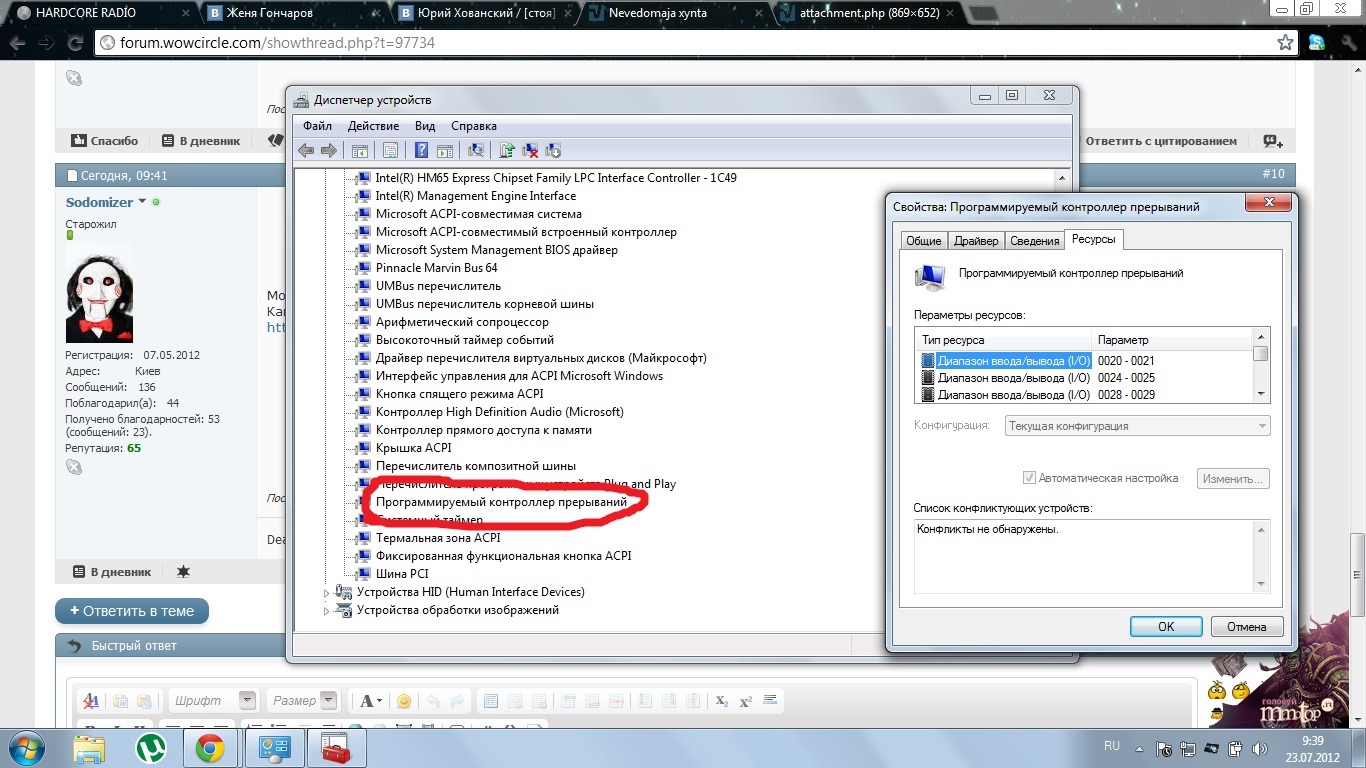The height and width of the screenshot is (768, 1366).
Task: Click the resource list scrollbar down arrow
Action: coord(1261,394)
